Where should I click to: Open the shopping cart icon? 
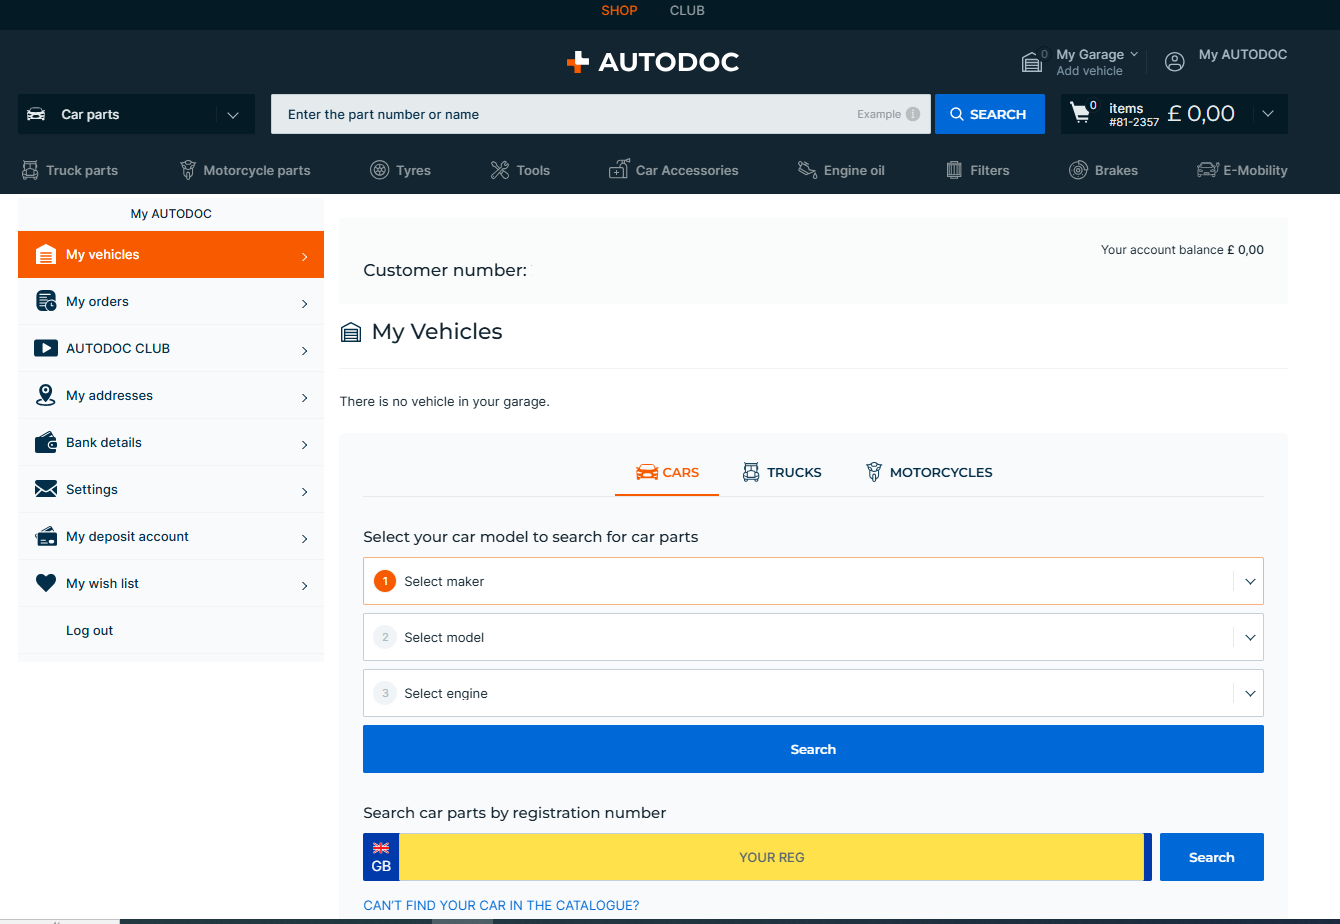pos(1080,113)
